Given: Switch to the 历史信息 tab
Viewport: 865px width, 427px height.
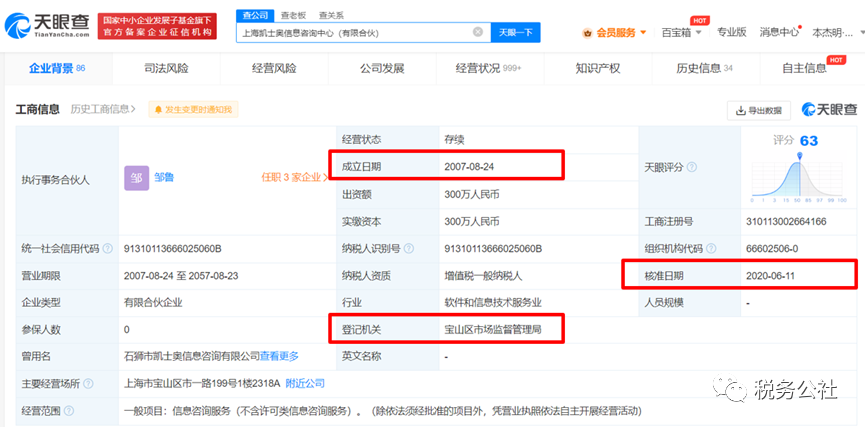Looking at the screenshot, I should click(704, 68).
